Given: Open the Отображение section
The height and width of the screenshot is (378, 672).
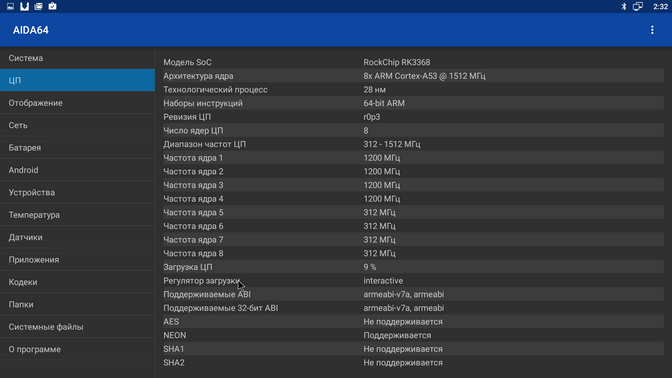Looking at the screenshot, I should 77,103.
